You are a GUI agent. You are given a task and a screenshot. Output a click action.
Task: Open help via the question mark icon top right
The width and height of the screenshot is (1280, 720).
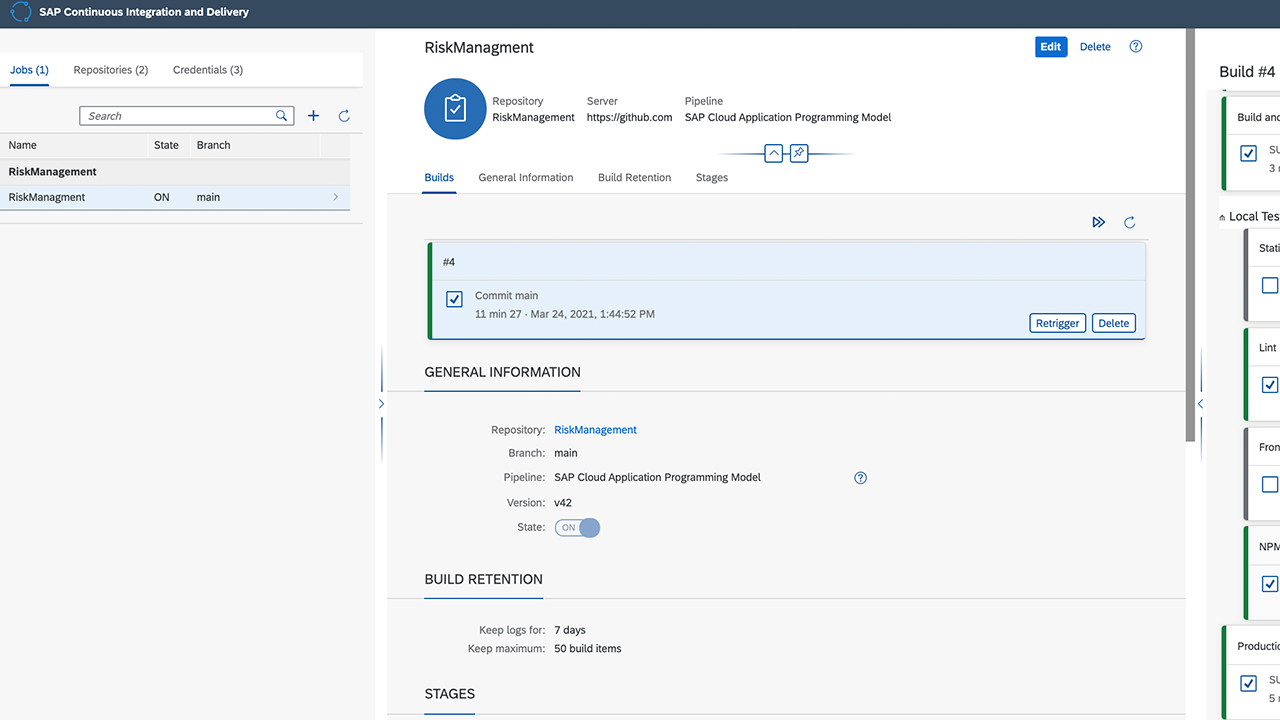(1135, 46)
